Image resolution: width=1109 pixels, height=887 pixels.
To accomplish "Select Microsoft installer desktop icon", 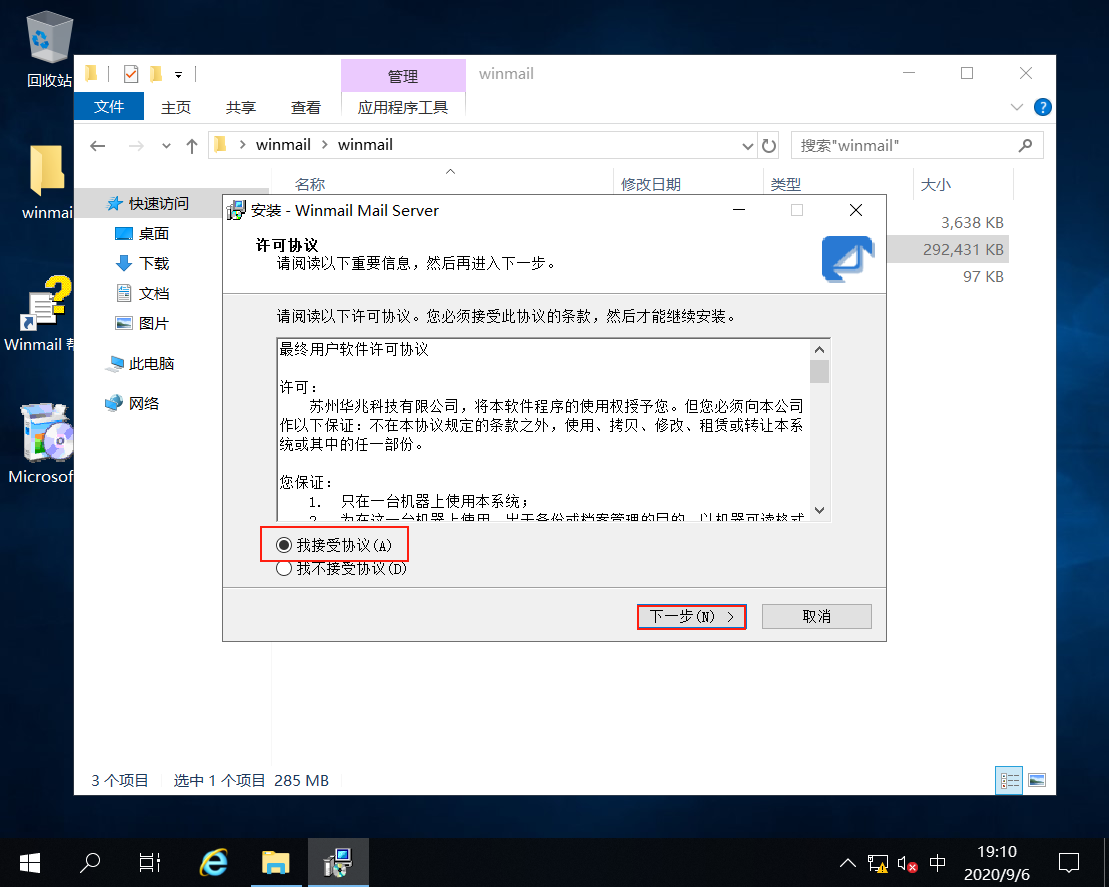I will pos(40,443).
